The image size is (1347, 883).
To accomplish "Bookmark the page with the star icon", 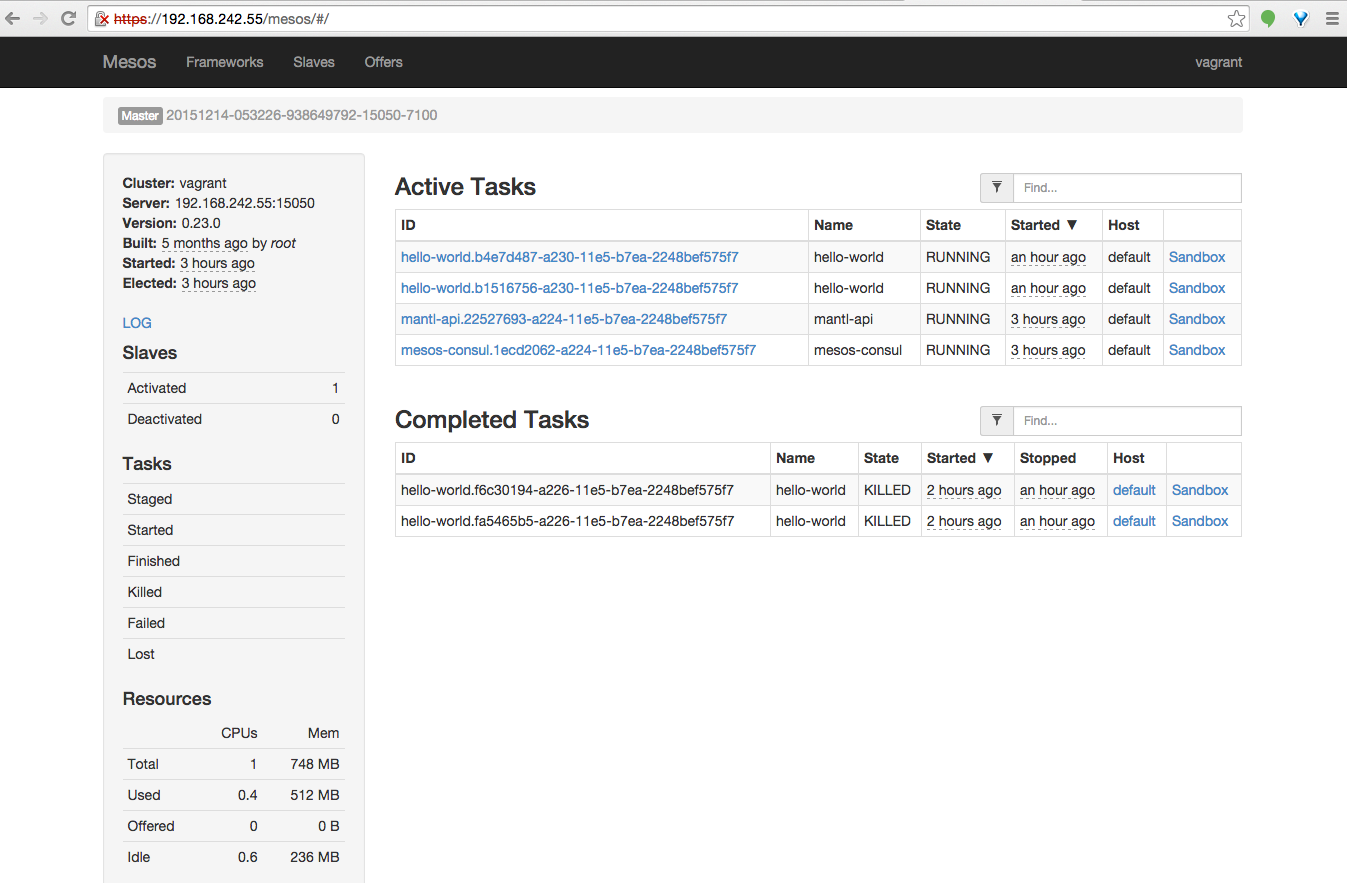I will click(x=1237, y=18).
